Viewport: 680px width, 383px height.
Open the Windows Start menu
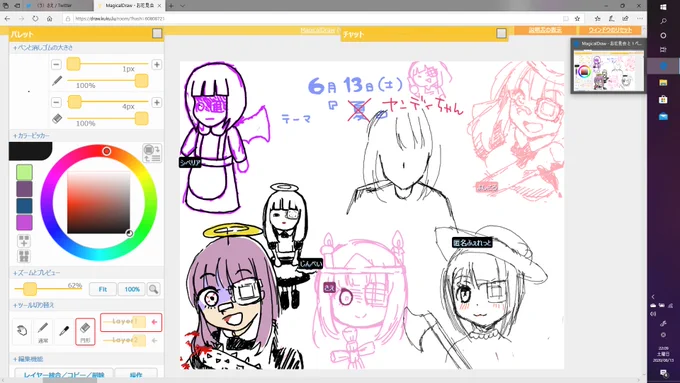point(663,7)
